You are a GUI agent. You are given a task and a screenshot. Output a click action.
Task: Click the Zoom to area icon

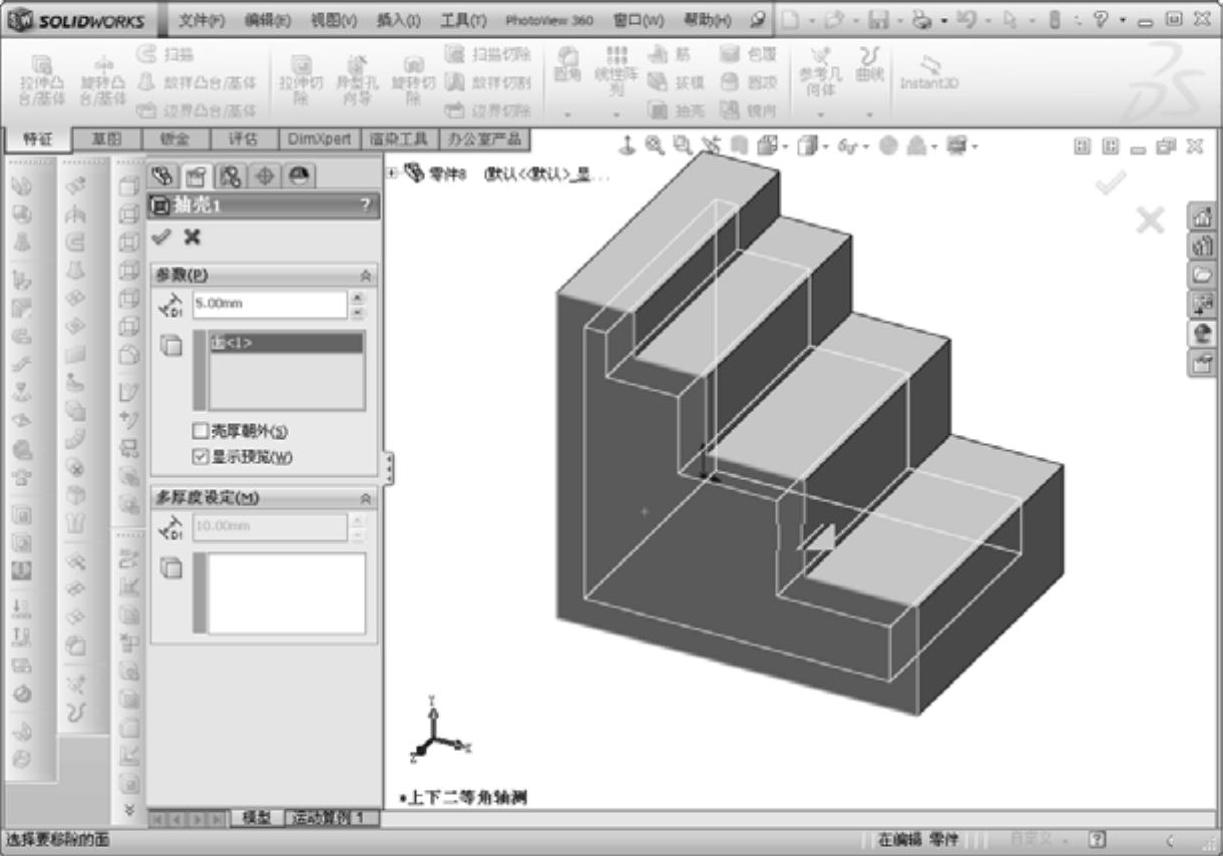(x=682, y=146)
